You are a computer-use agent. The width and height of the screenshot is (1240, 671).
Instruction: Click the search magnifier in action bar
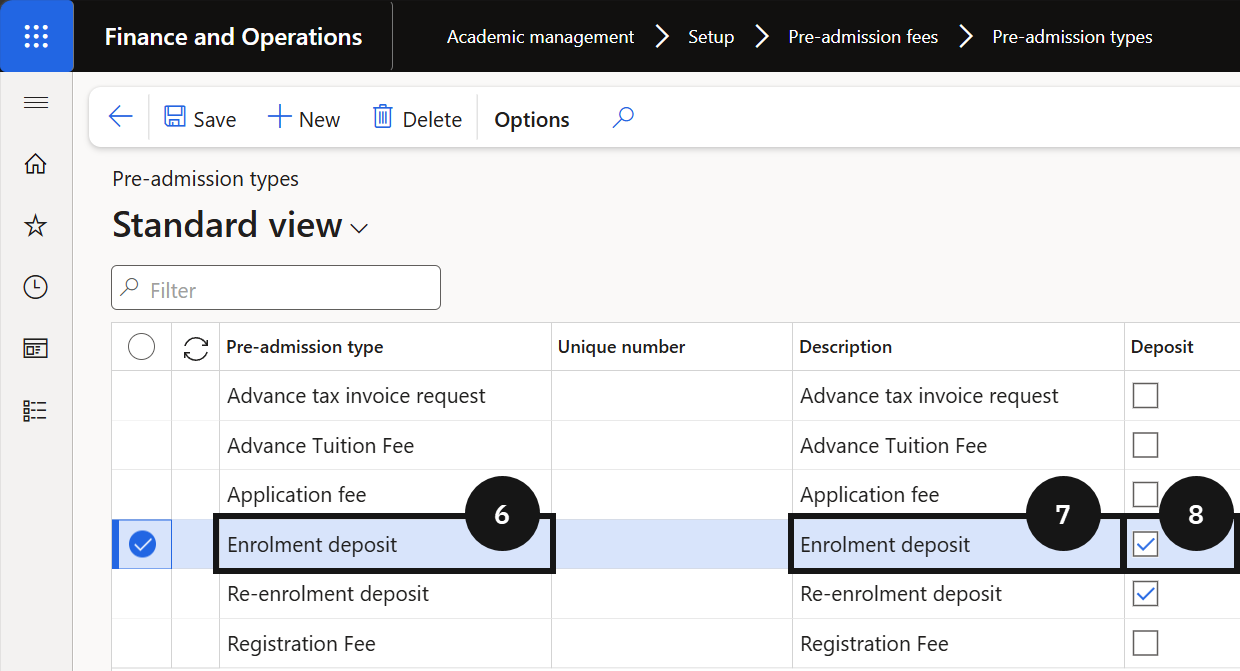[x=623, y=118]
